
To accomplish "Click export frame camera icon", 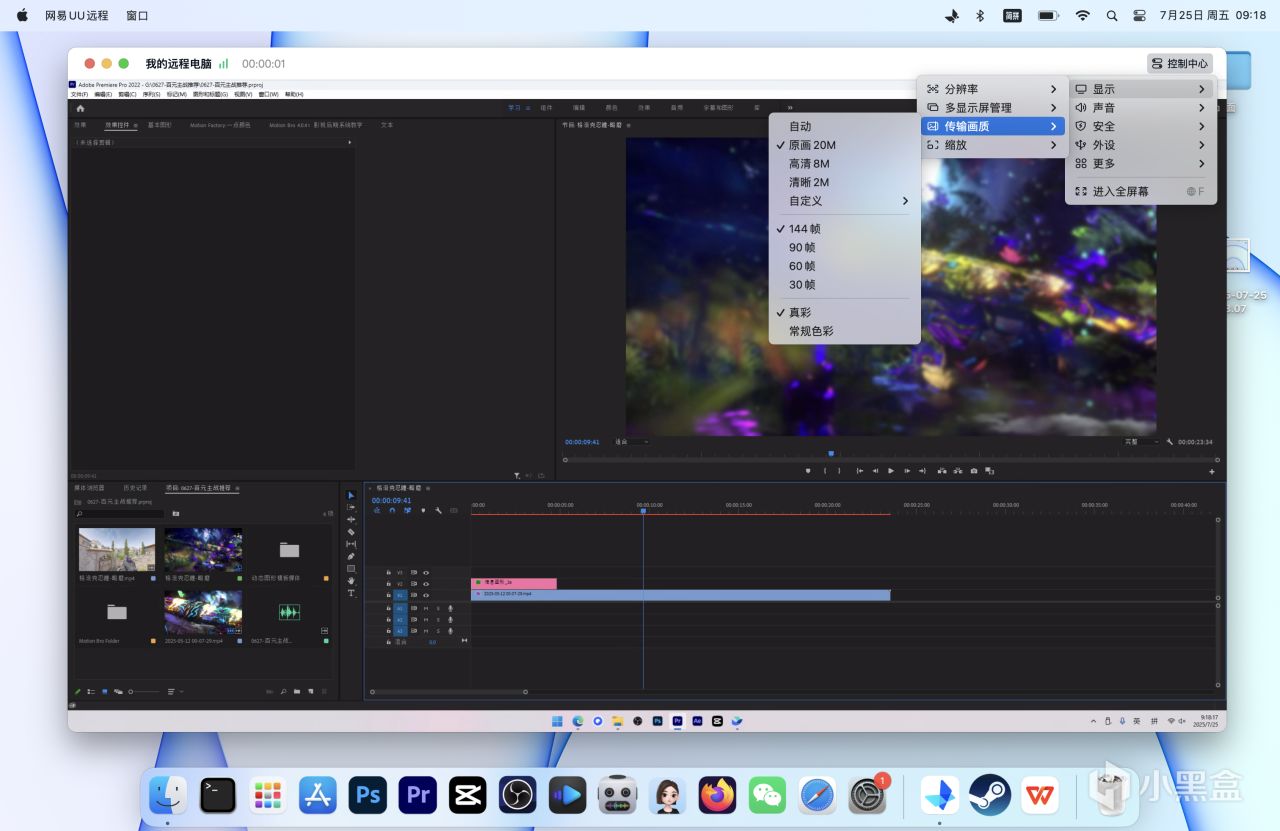I will pyautogui.click(x=974, y=471).
